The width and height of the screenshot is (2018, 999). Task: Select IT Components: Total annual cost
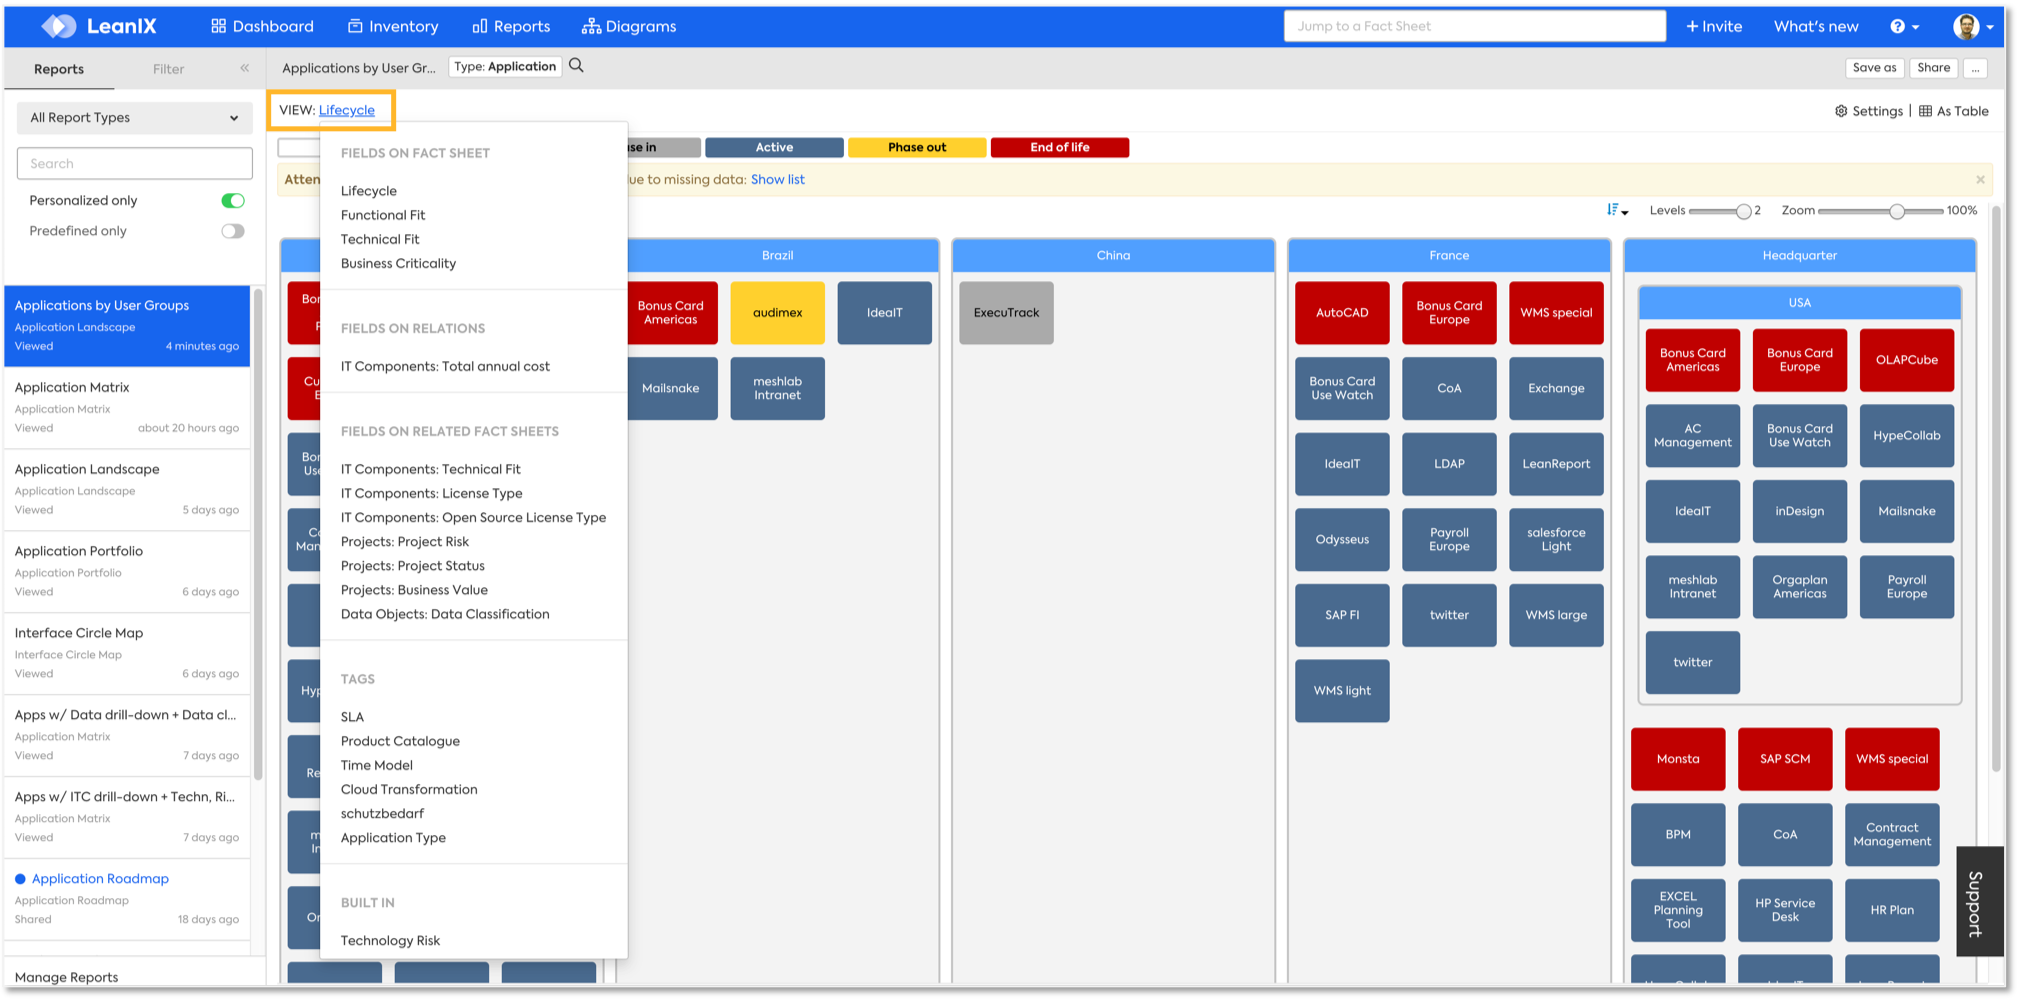(445, 366)
